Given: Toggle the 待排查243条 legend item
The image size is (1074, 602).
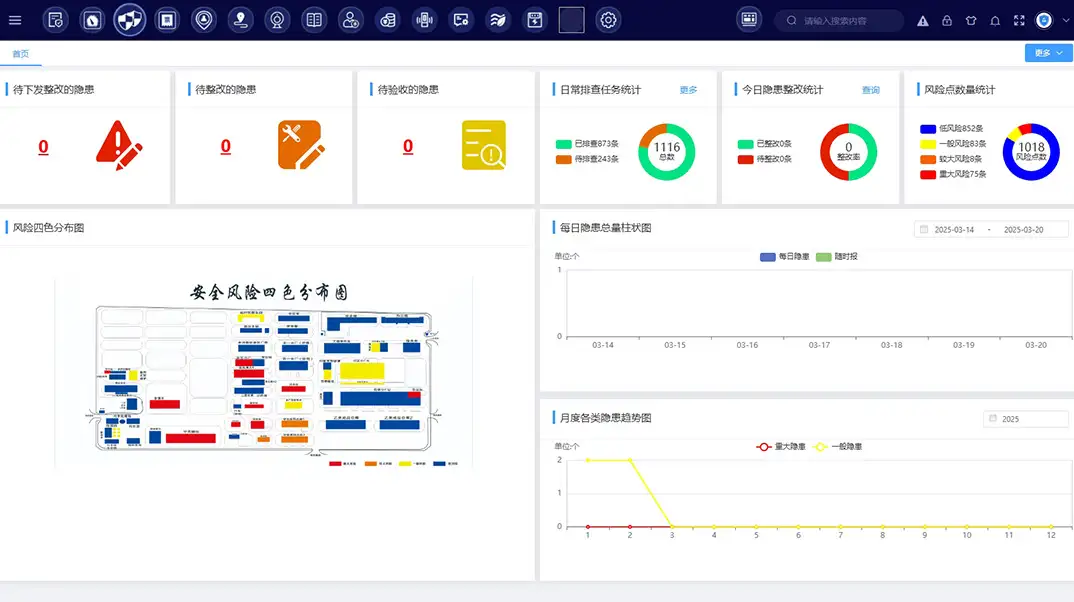Looking at the screenshot, I should 587,159.
